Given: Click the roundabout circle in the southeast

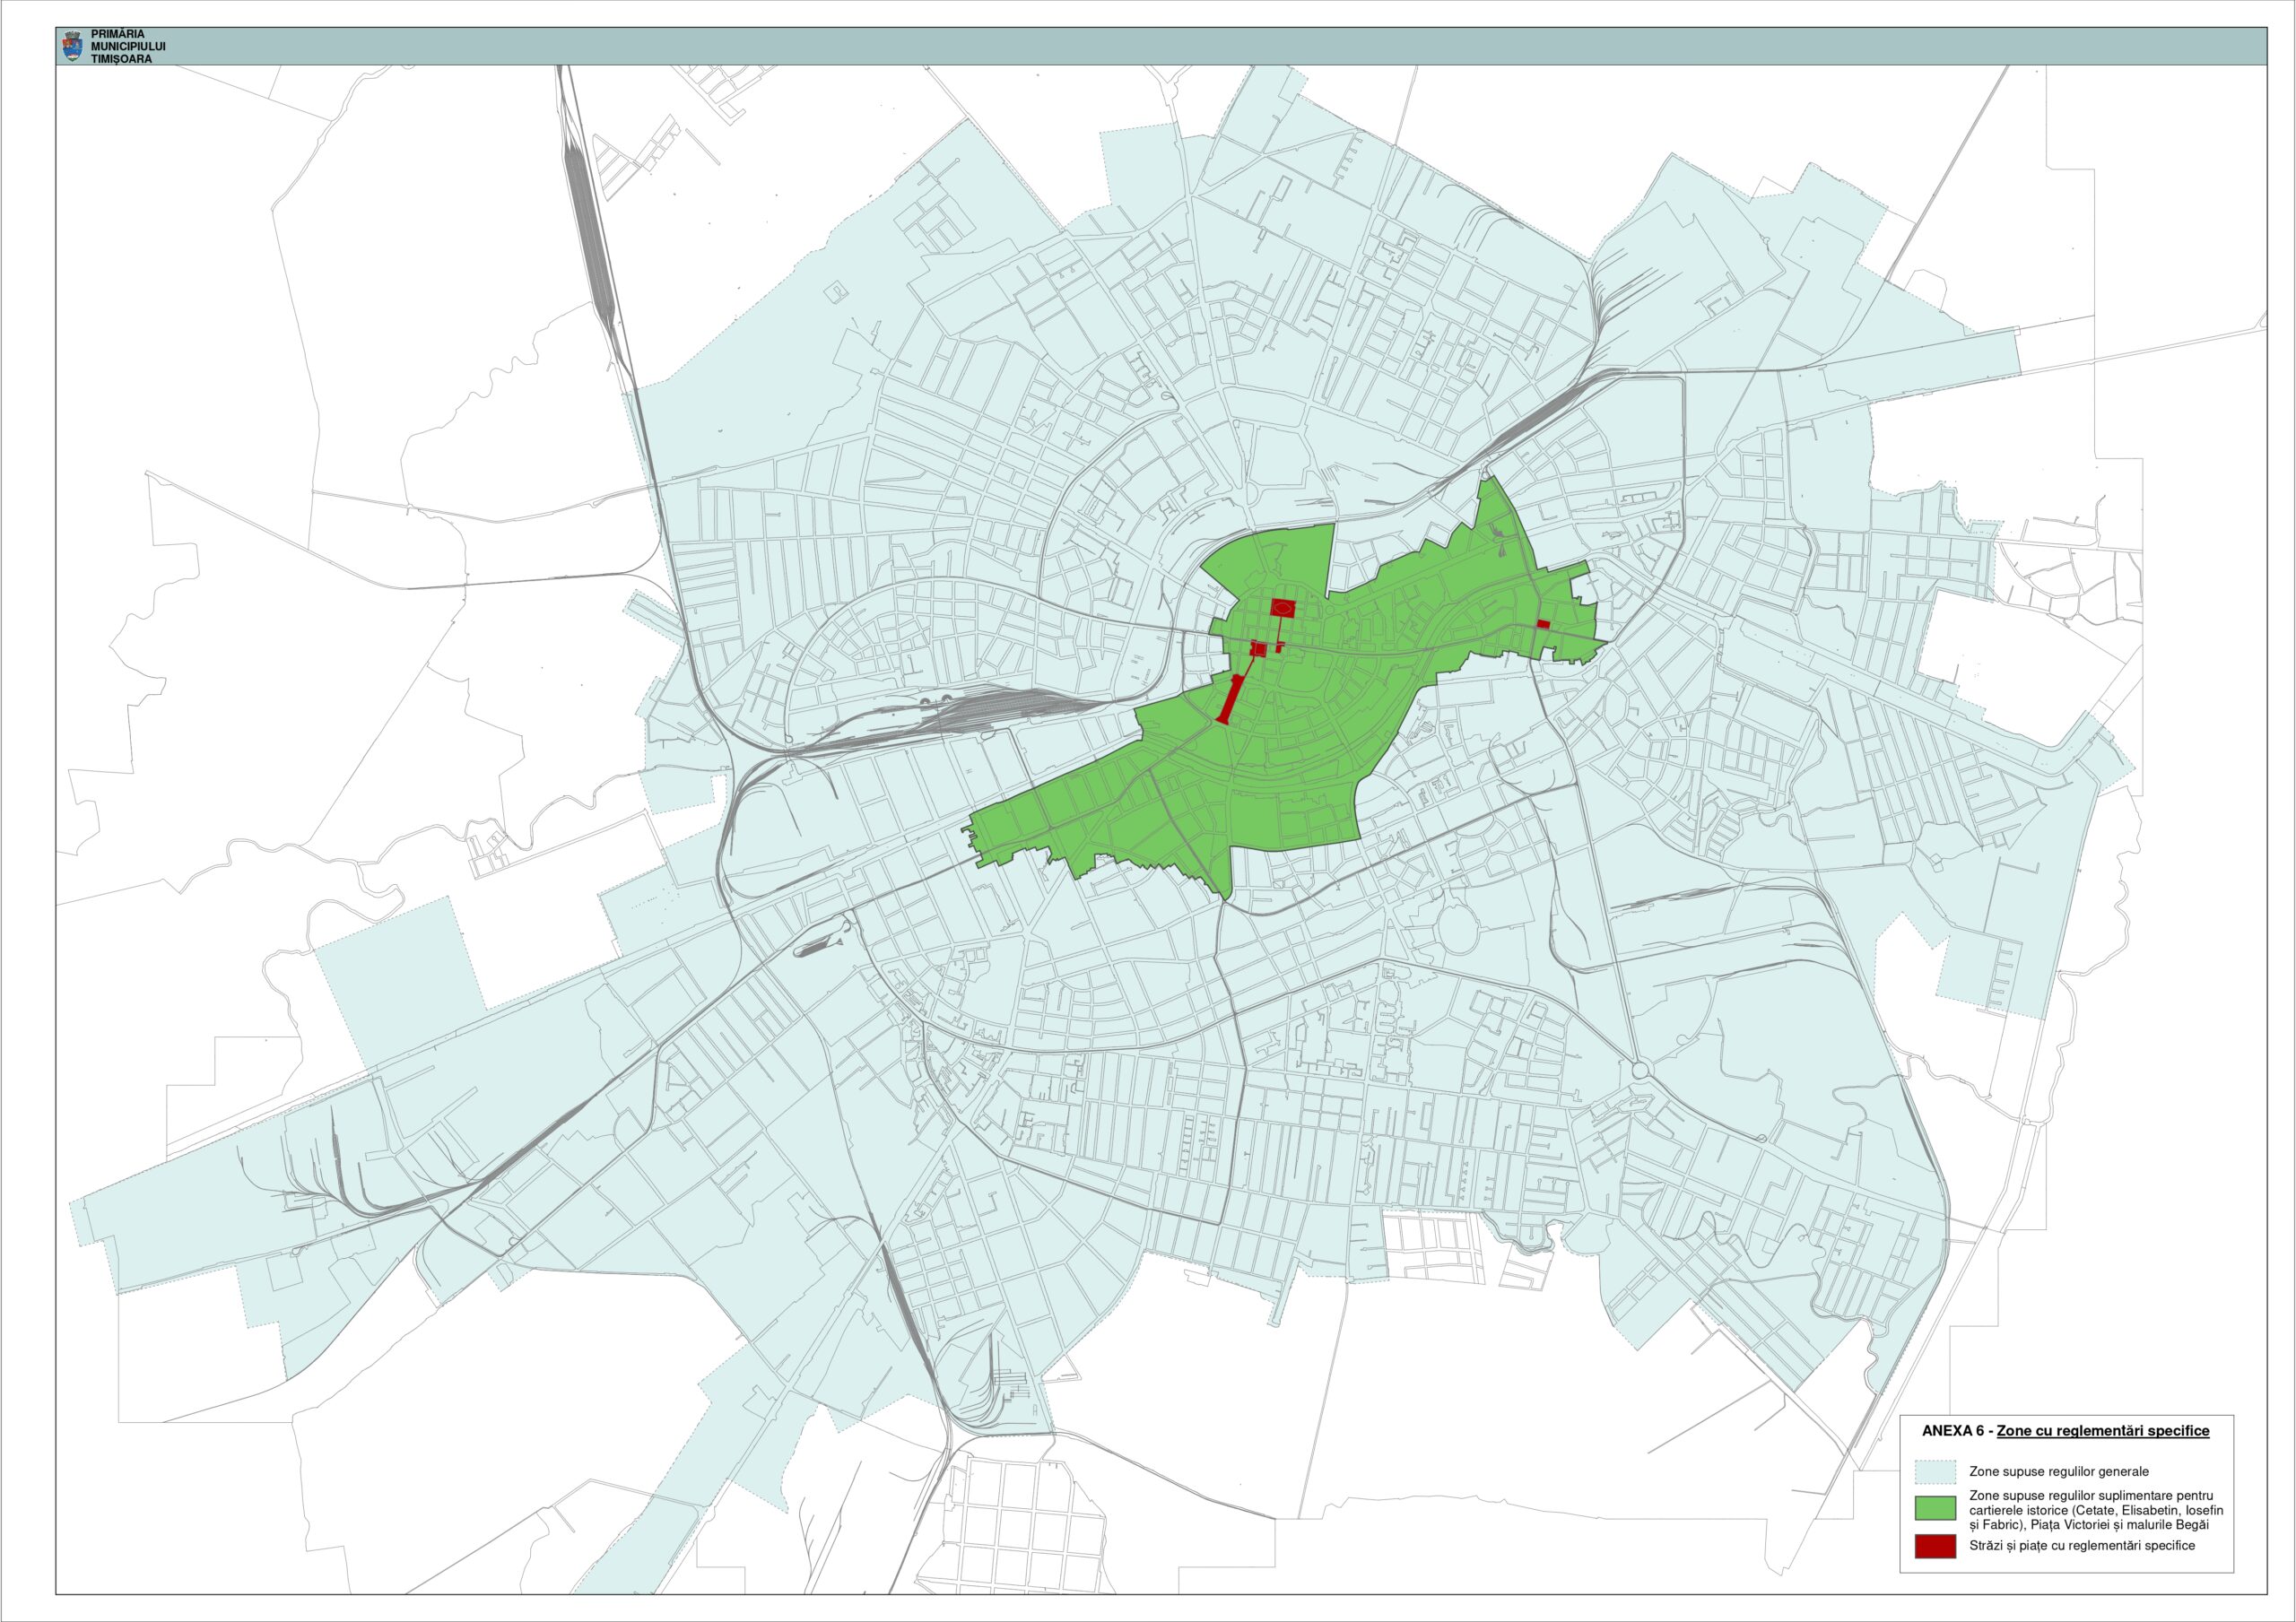Looking at the screenshot, I should click(x=1640, y=1071).
